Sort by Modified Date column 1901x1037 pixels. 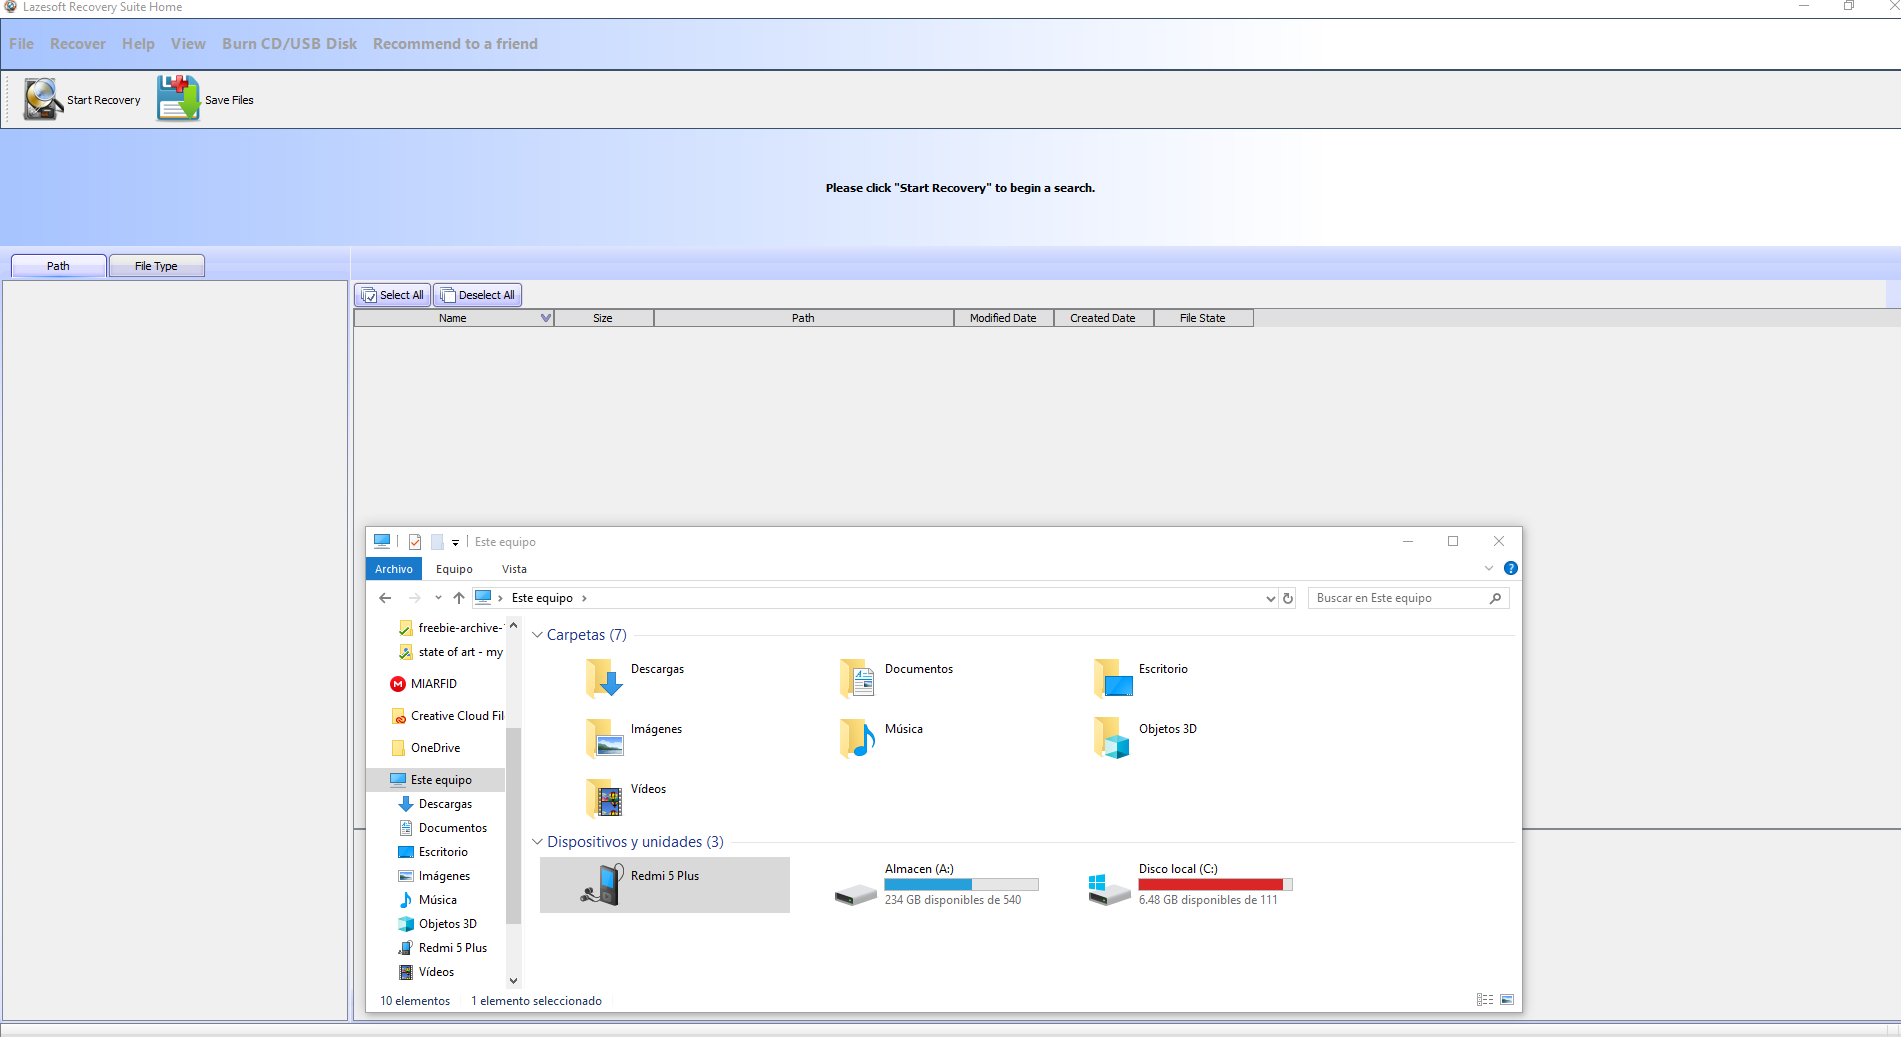tap(1003, 318)
